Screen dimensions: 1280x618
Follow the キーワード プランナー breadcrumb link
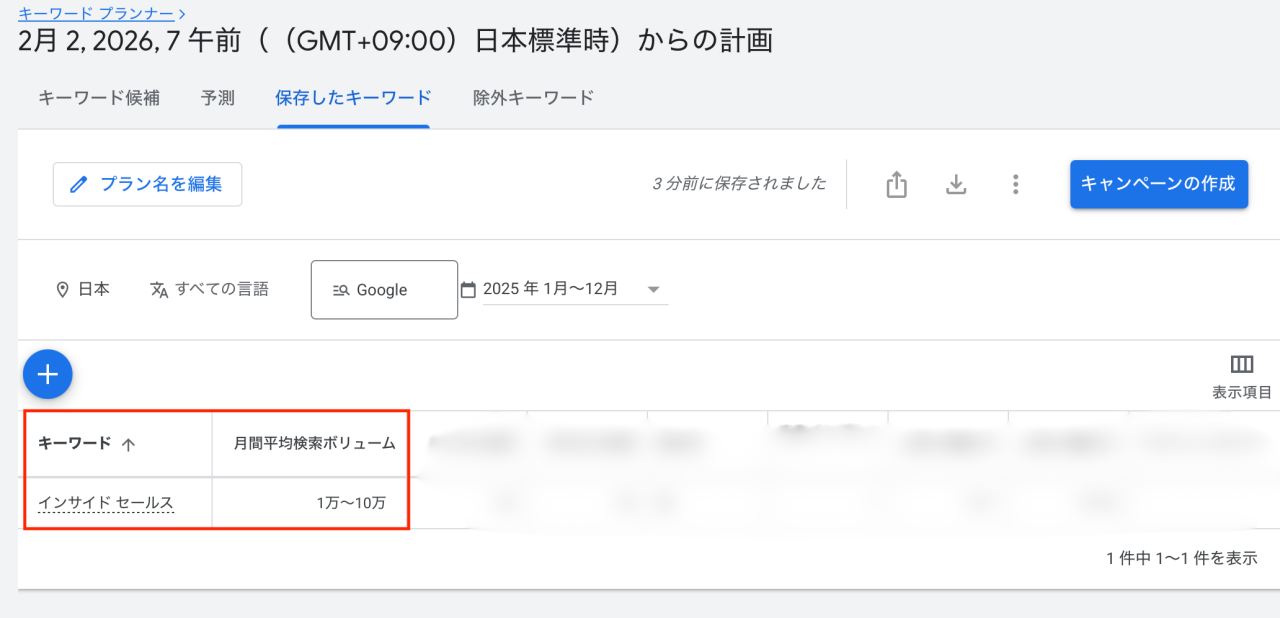click(97, 13)
